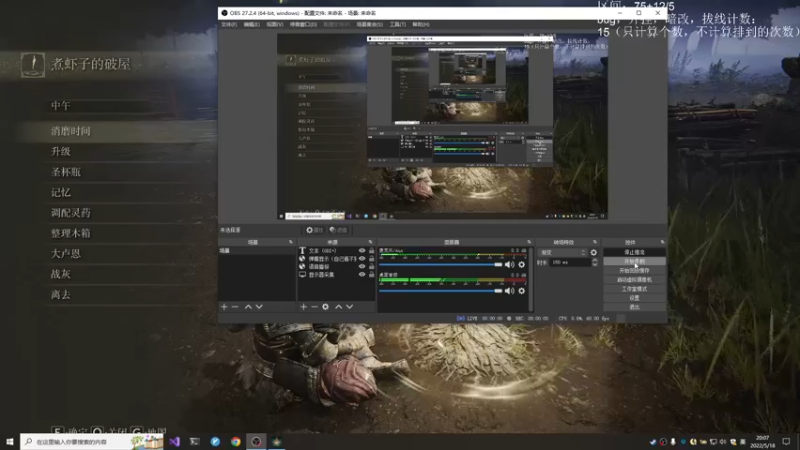Open source 属性 properties button
The width and height of the screenshot is (800, 450).
pos(314,230)
